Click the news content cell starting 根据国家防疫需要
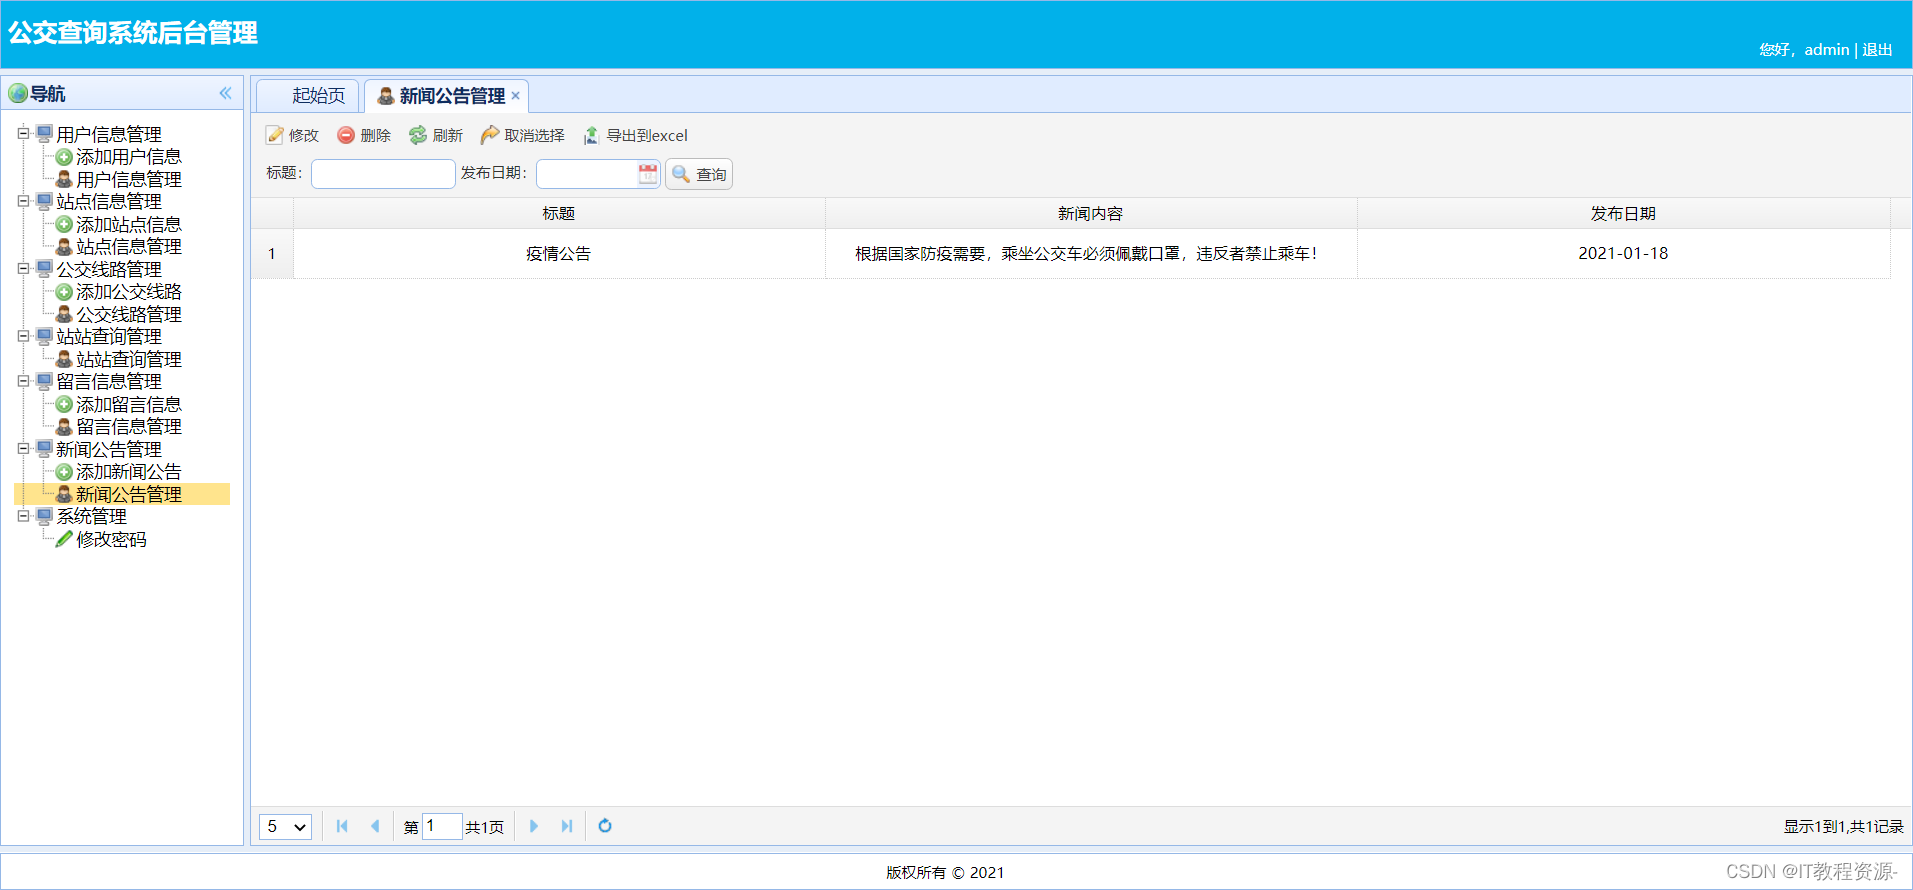Image resolution: width=1913 pixels, height=890 pixels. (1091, 254)
